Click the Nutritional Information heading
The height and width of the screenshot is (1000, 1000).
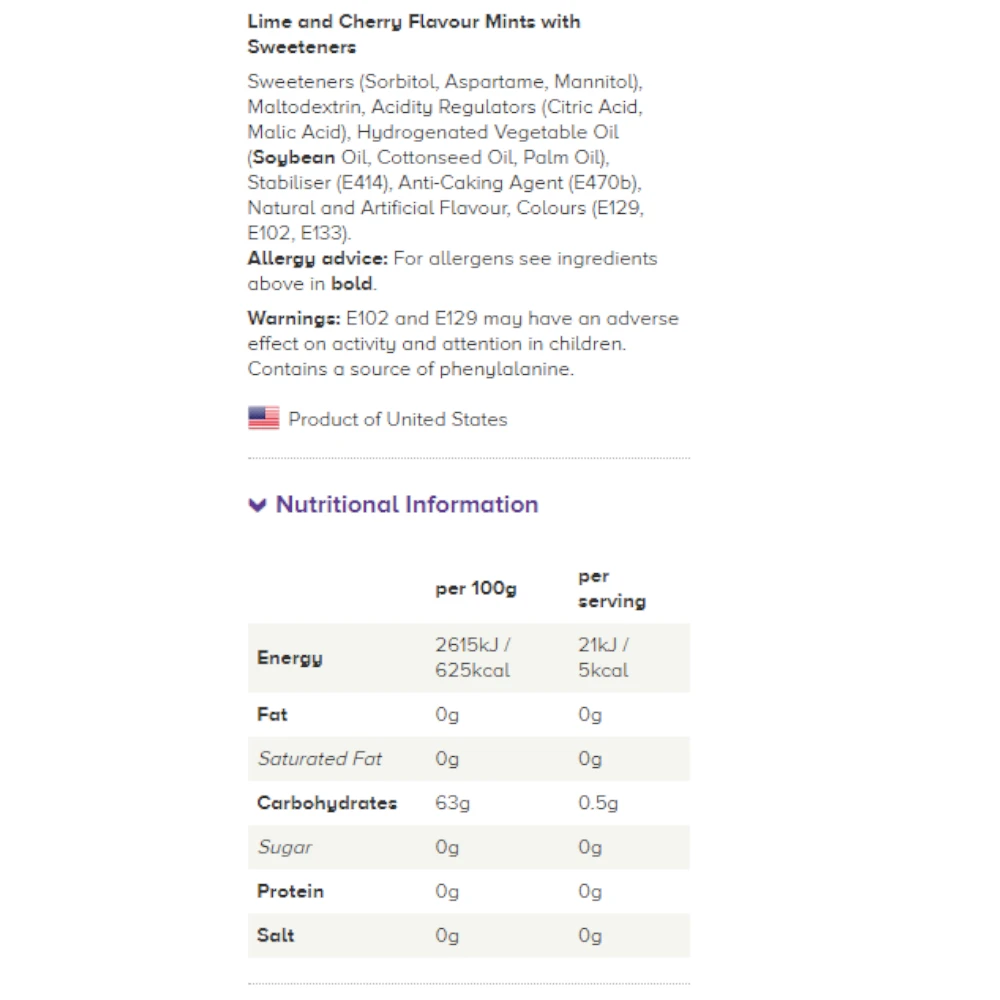(407, 504)
